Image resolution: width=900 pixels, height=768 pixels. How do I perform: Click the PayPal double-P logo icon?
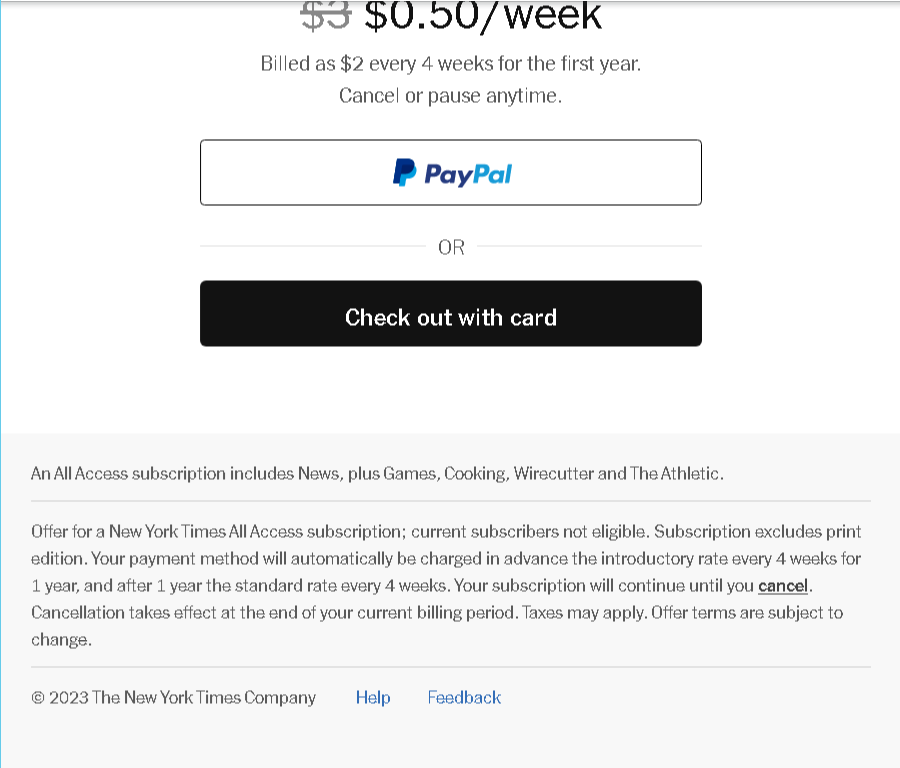click(x=404, y=173)
